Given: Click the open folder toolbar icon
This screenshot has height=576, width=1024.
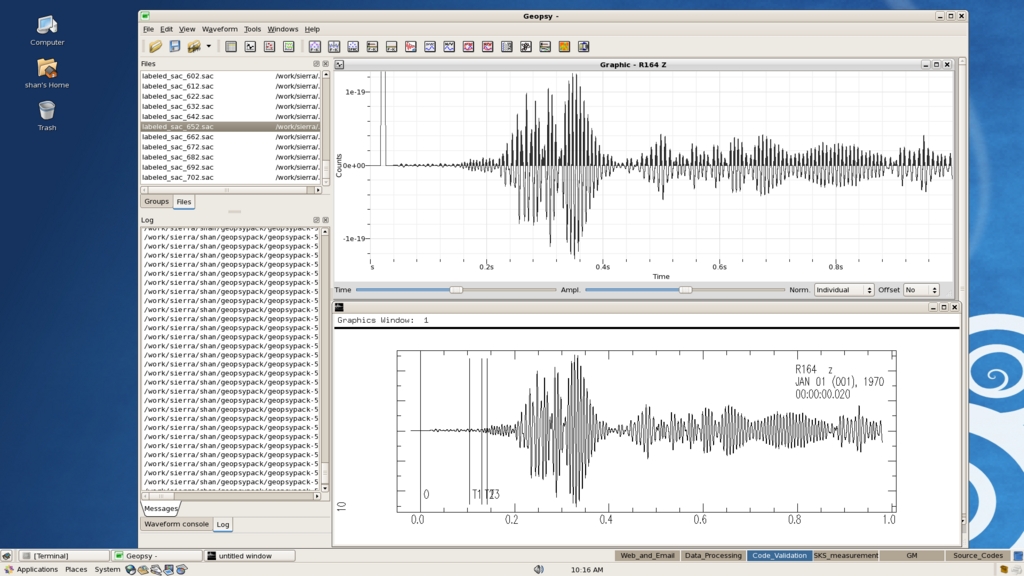Looking at the screenshot, I should tap(156, 46).
